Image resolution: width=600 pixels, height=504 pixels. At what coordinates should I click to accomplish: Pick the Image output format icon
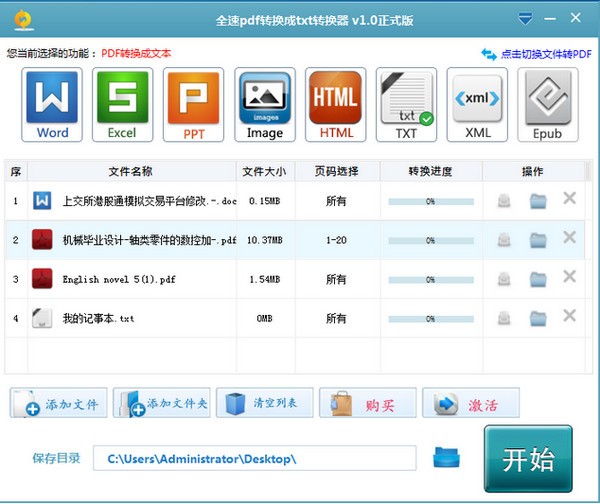pos(265,105)
